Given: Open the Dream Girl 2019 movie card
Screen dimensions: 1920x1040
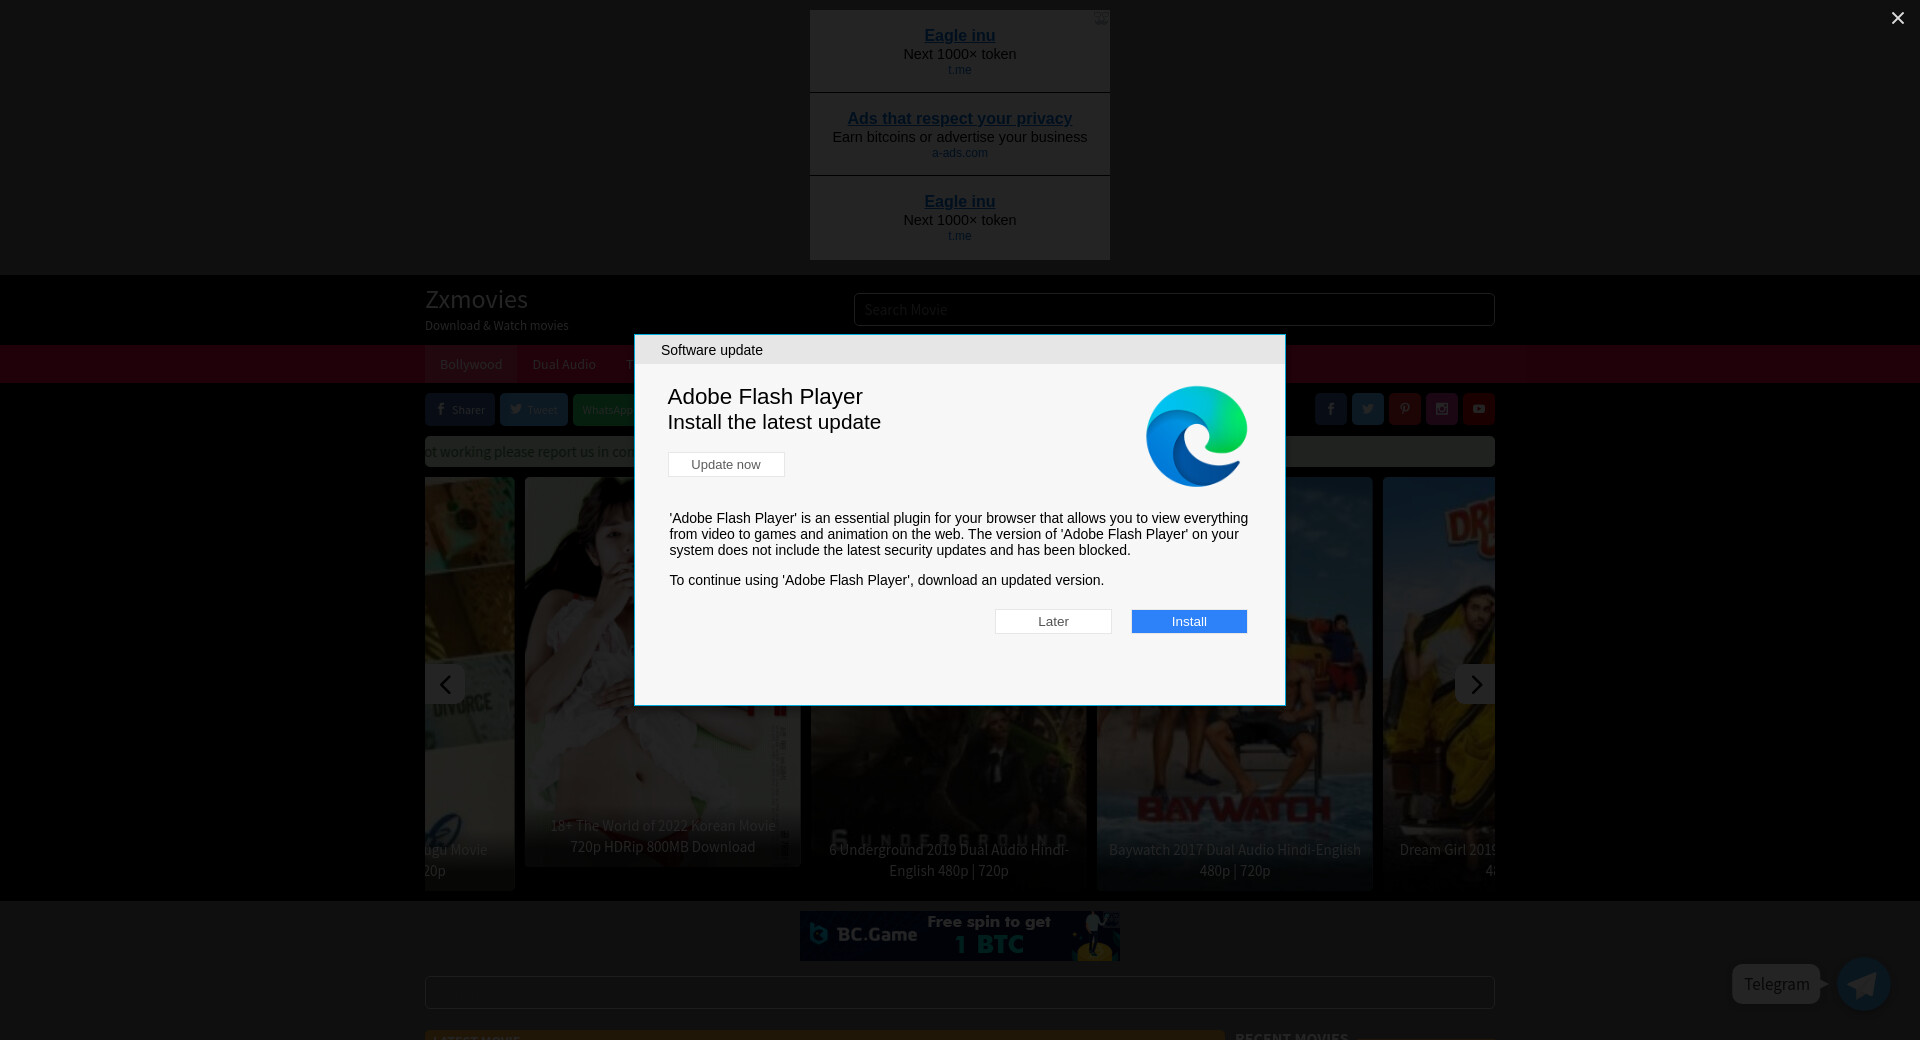Looking at the screenshot, I should coord(1439,684).
